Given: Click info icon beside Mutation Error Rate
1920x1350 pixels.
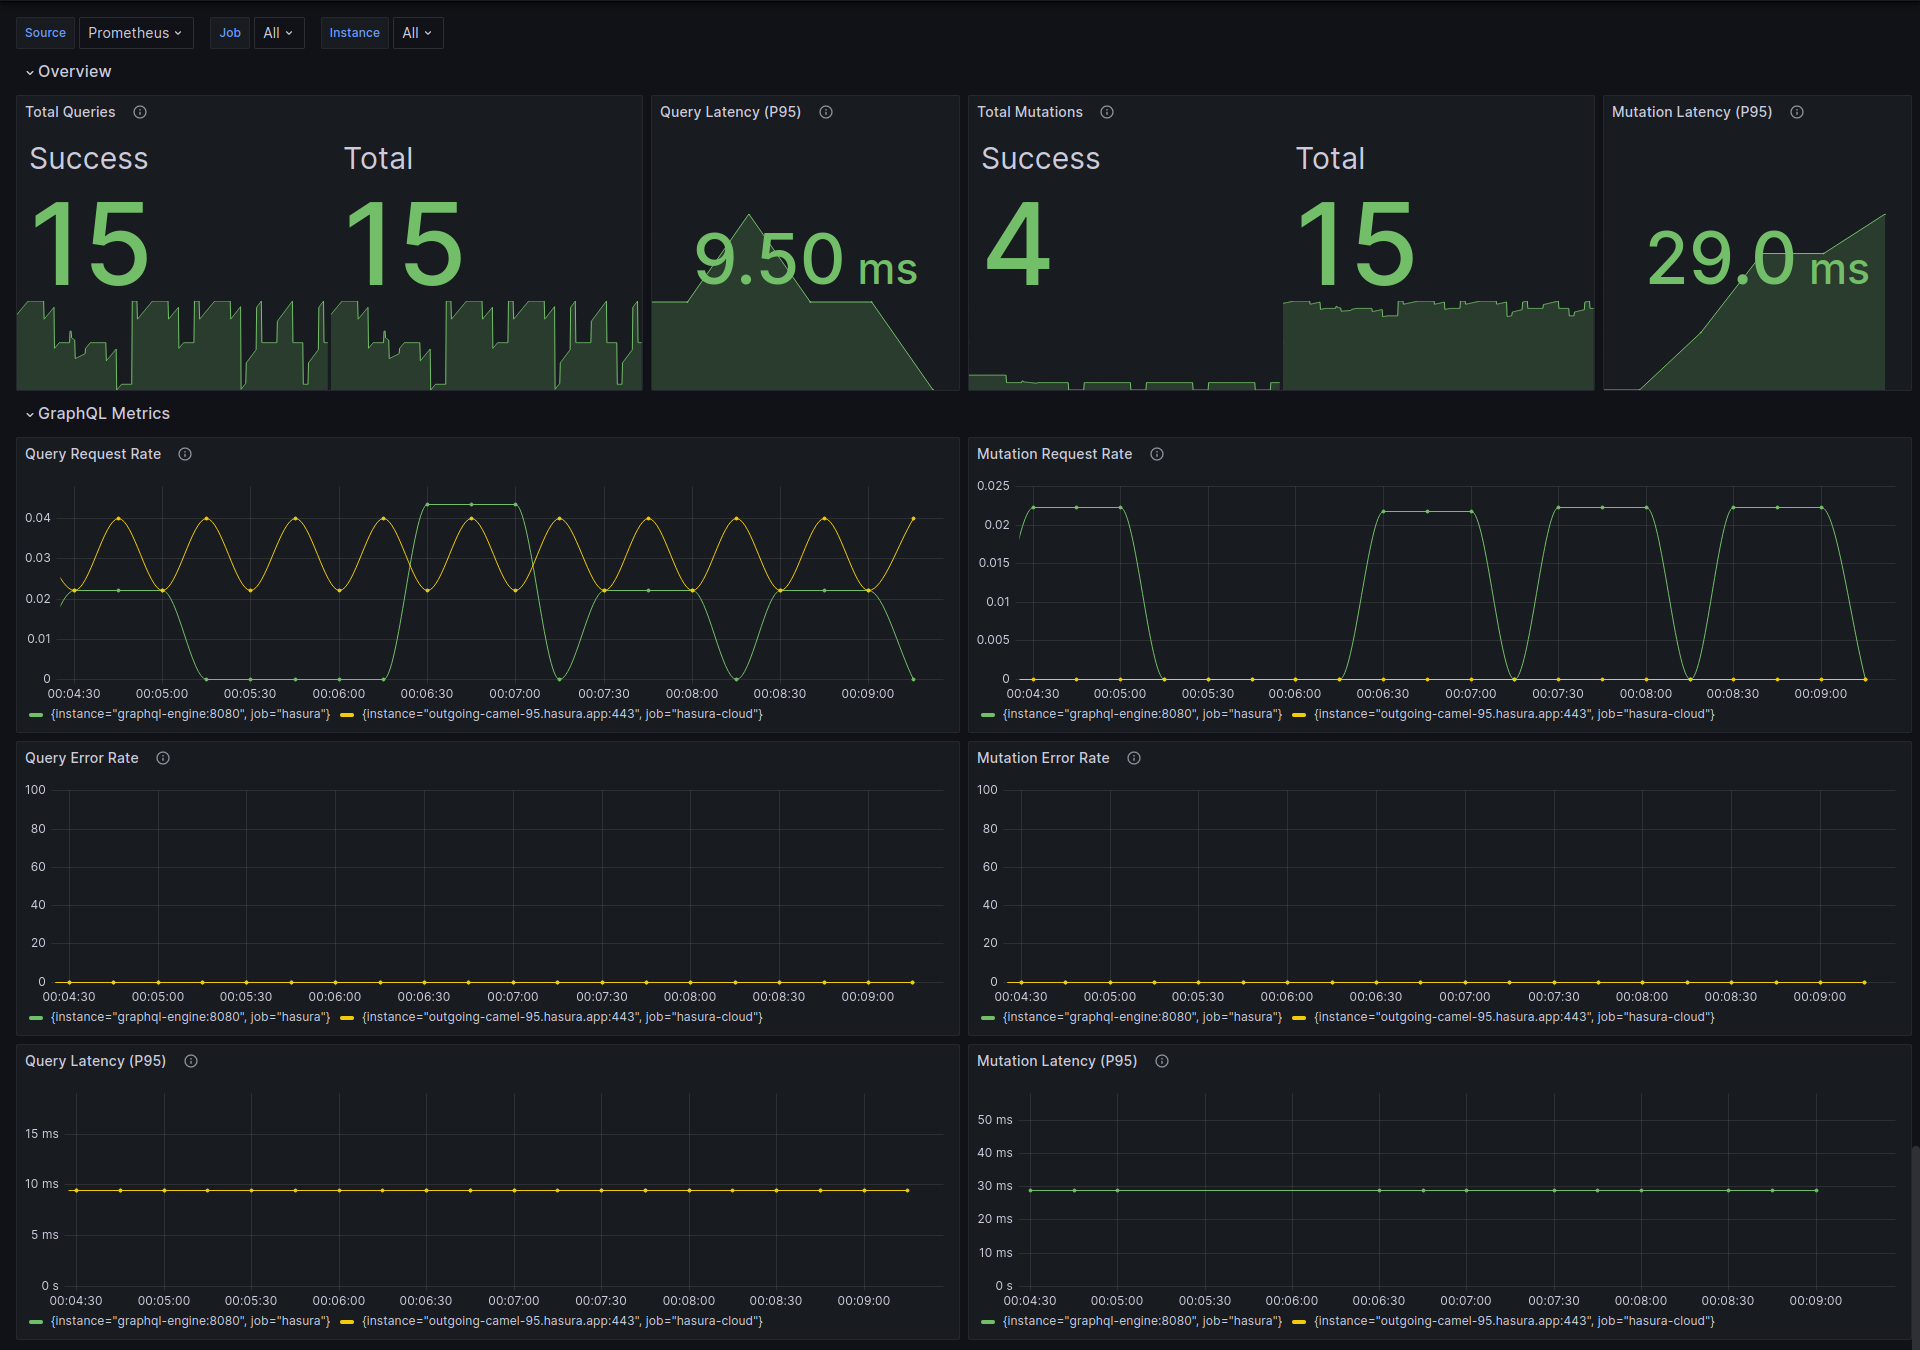Looking at the screenshot, I should pos(1134,758).
